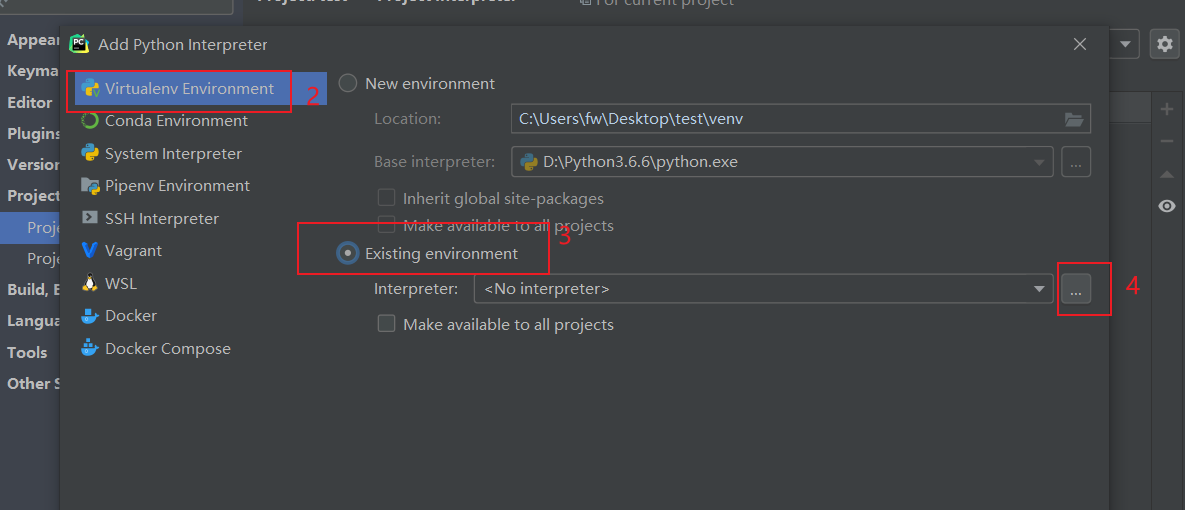Image resolution: width=1185 pixels, height=510 pixels.
Task: Select the Existing environment radio button
Action: (348, 253)
